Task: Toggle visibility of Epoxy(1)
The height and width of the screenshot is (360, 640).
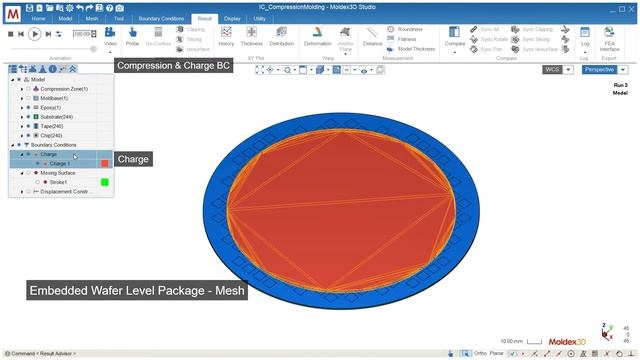Action: (x=28, y=108)
